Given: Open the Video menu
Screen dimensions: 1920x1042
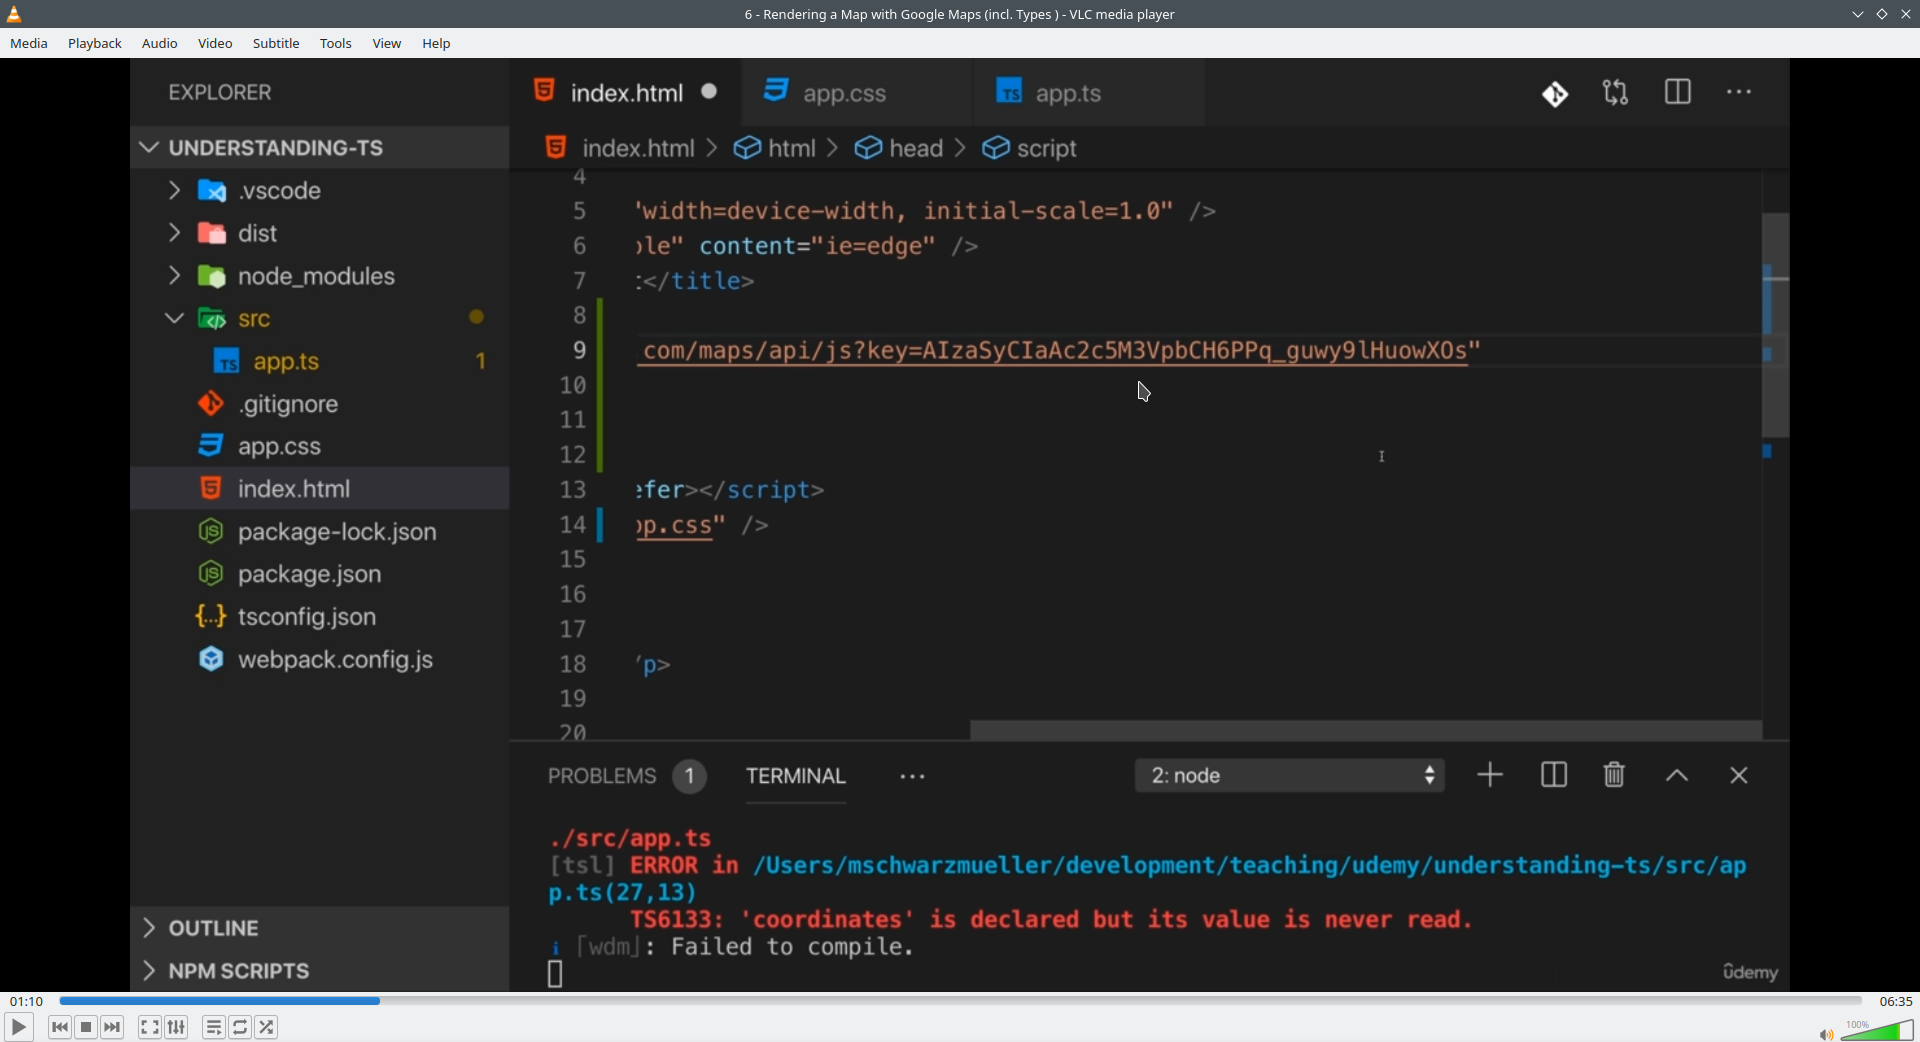Looking at the screenshot, I should (215, 43).
